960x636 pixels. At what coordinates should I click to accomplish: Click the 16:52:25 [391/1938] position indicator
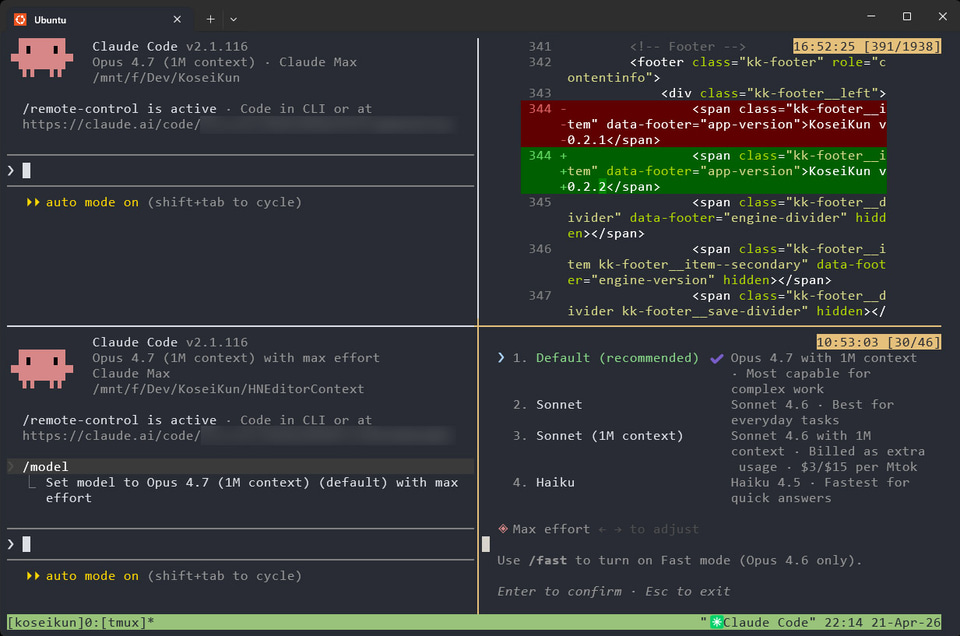[x=866, y=47]
